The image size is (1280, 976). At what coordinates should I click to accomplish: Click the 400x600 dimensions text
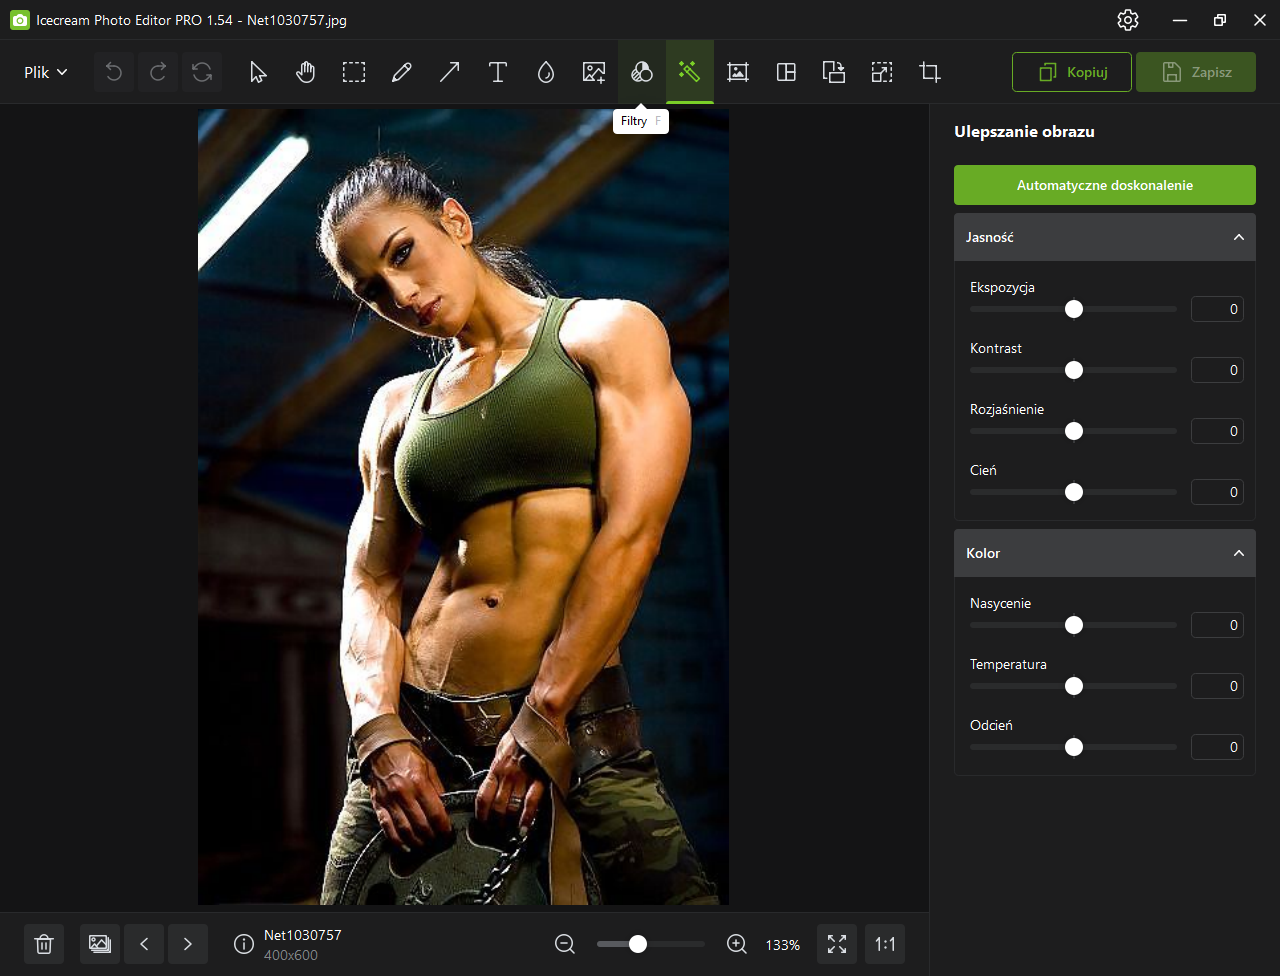pos(289,955)
